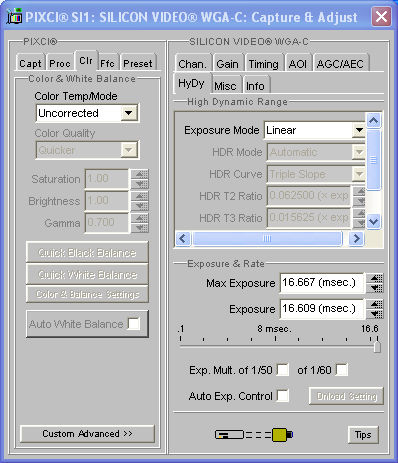Viewport: 398px width, 463px height.
Task: Click the Saturation value field
Action: [x=107, y=179]
